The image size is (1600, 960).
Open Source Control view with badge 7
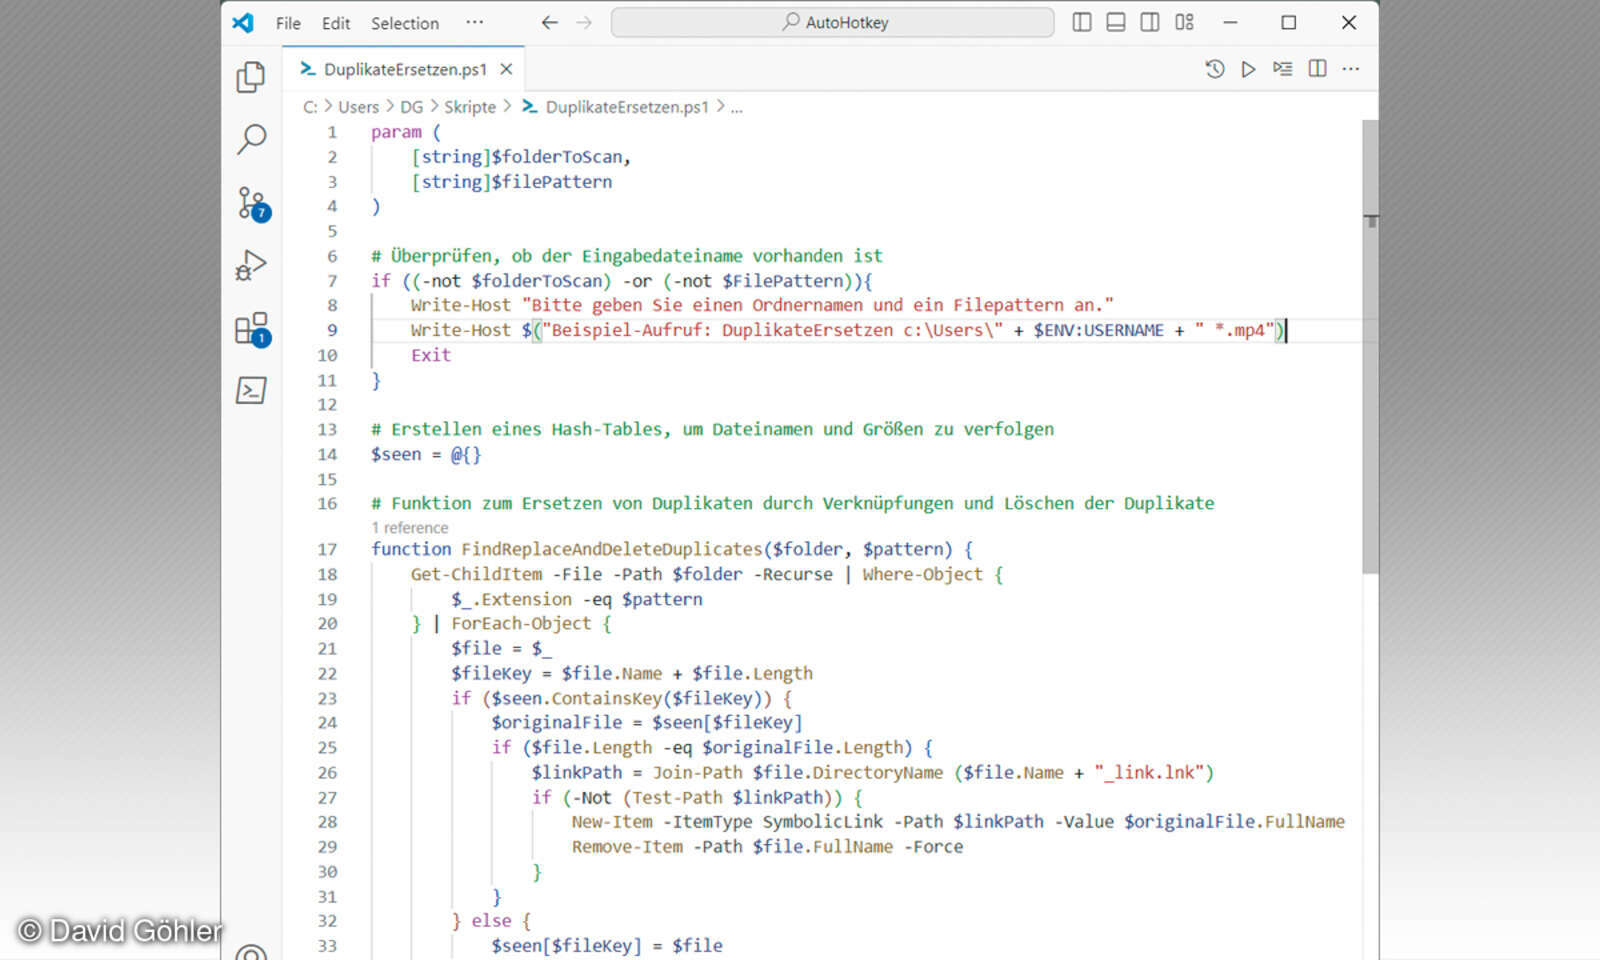(251, 202)
